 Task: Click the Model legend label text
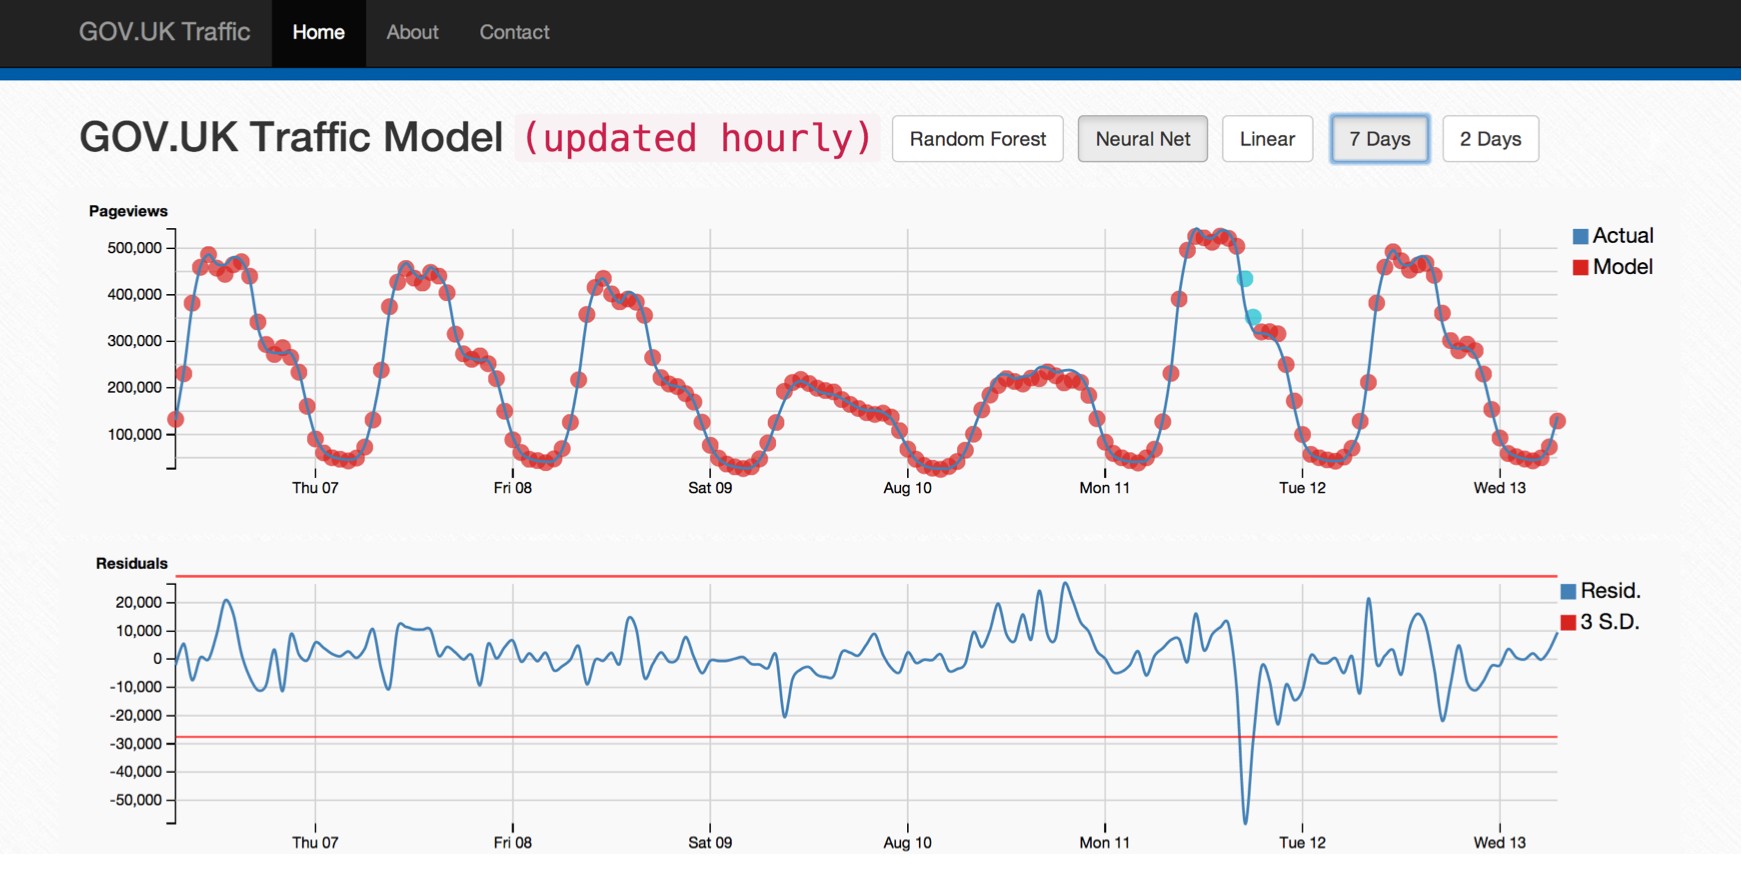click(1623, 267)
